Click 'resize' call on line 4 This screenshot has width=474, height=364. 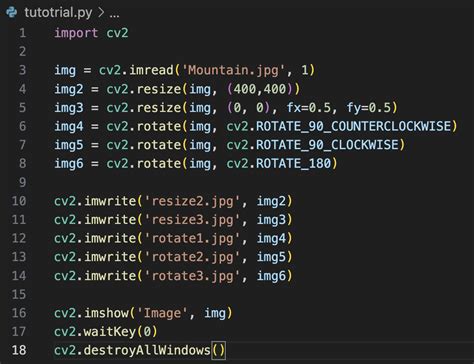coord(159,89)
